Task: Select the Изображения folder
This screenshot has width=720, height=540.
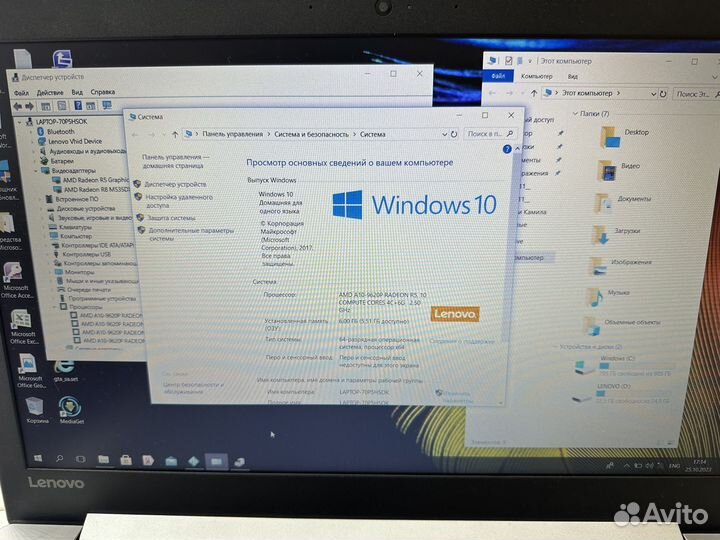Action: 620,266
